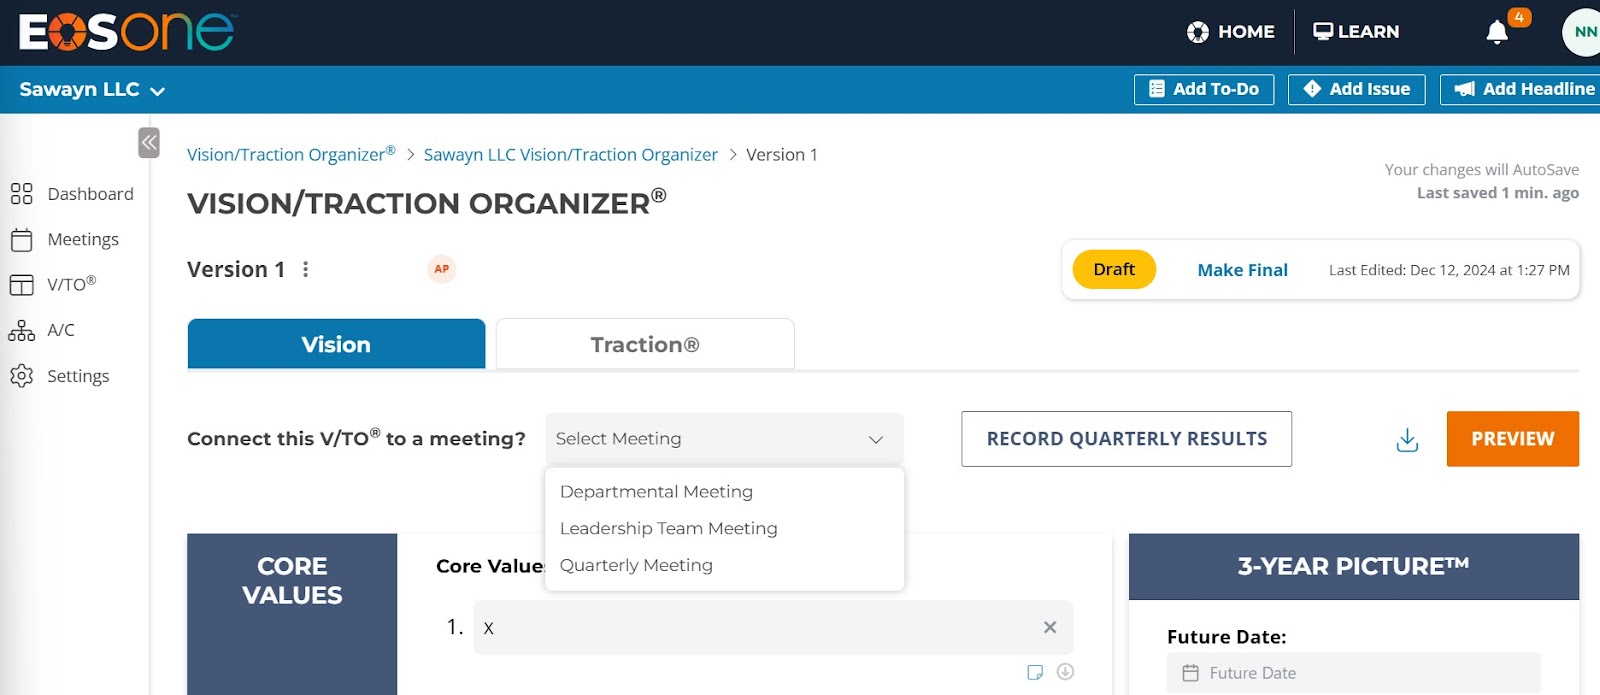This screenshot has height=695, width=1600.
Task: Click Make Final
Action: [x=1242, y=270]
